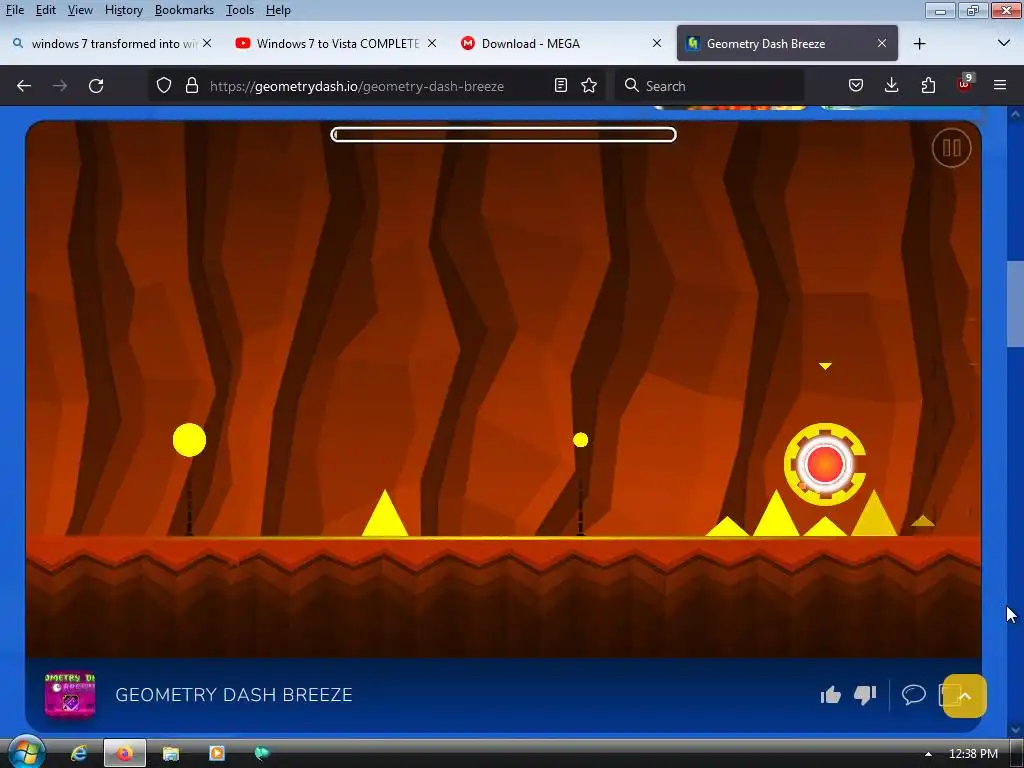Open Pocket save icon

pos(856,86)
